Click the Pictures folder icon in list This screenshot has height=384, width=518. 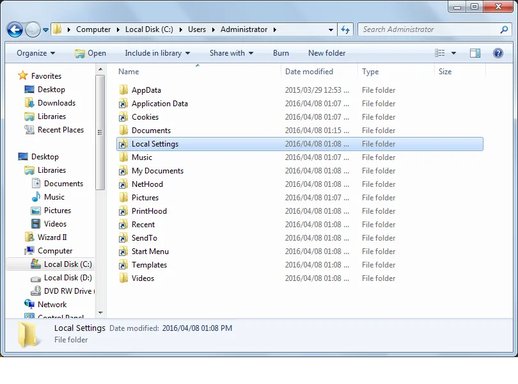[x=123, y=198]
